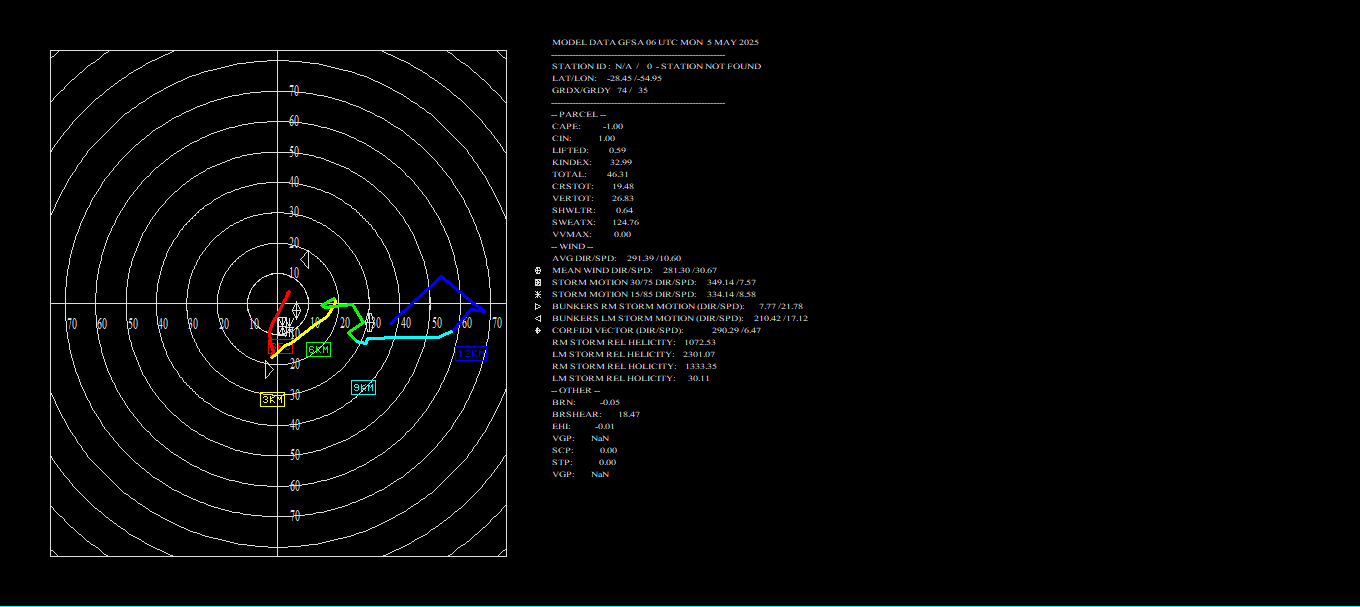1360x607 pixels.
Task: Click the EHI value -0.01
Action: click(x=604, y=426)
